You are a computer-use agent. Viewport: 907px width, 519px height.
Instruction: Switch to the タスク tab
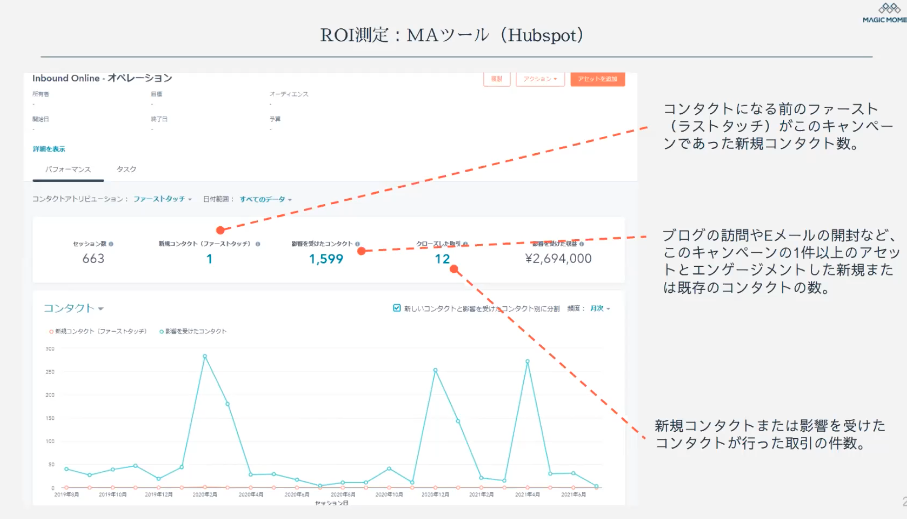pyautogui.click(x=126, y=169)
